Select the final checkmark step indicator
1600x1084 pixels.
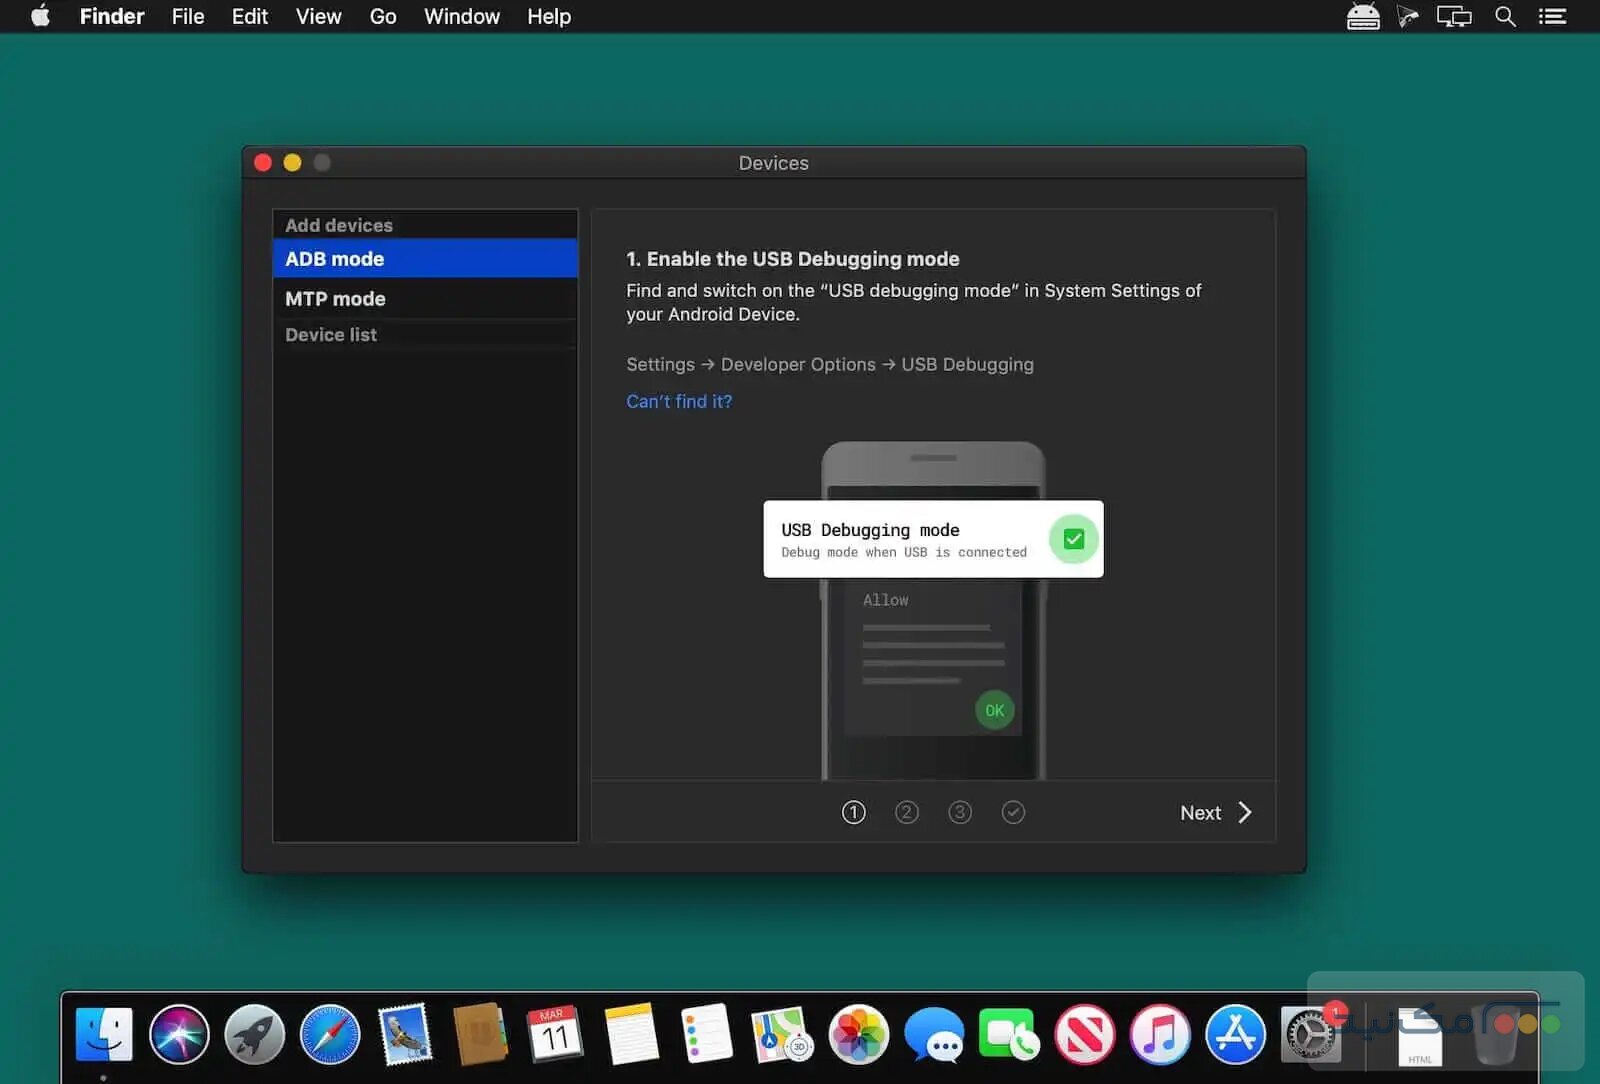click(x=1013, y=812)
